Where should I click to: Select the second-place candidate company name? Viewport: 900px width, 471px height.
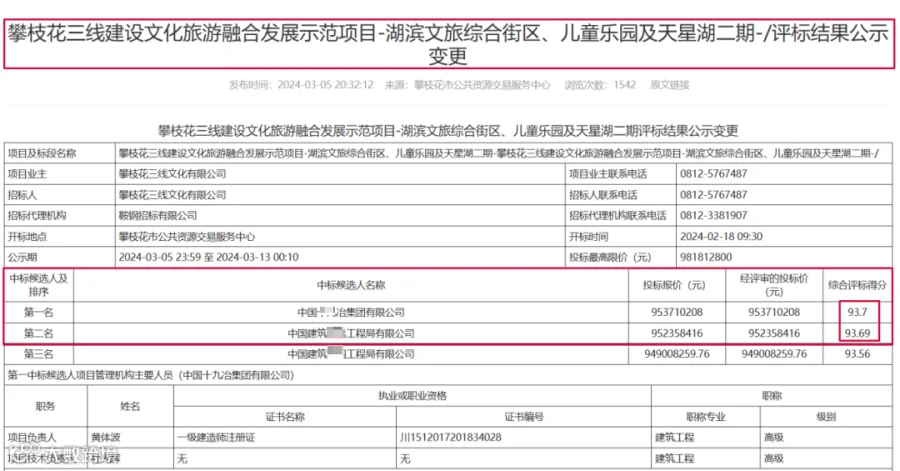tap(351, 333)
